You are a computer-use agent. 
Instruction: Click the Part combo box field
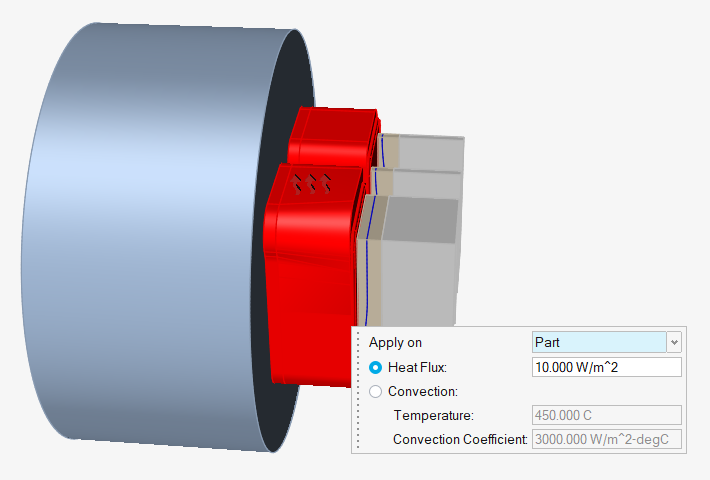(x=598, y=342)
